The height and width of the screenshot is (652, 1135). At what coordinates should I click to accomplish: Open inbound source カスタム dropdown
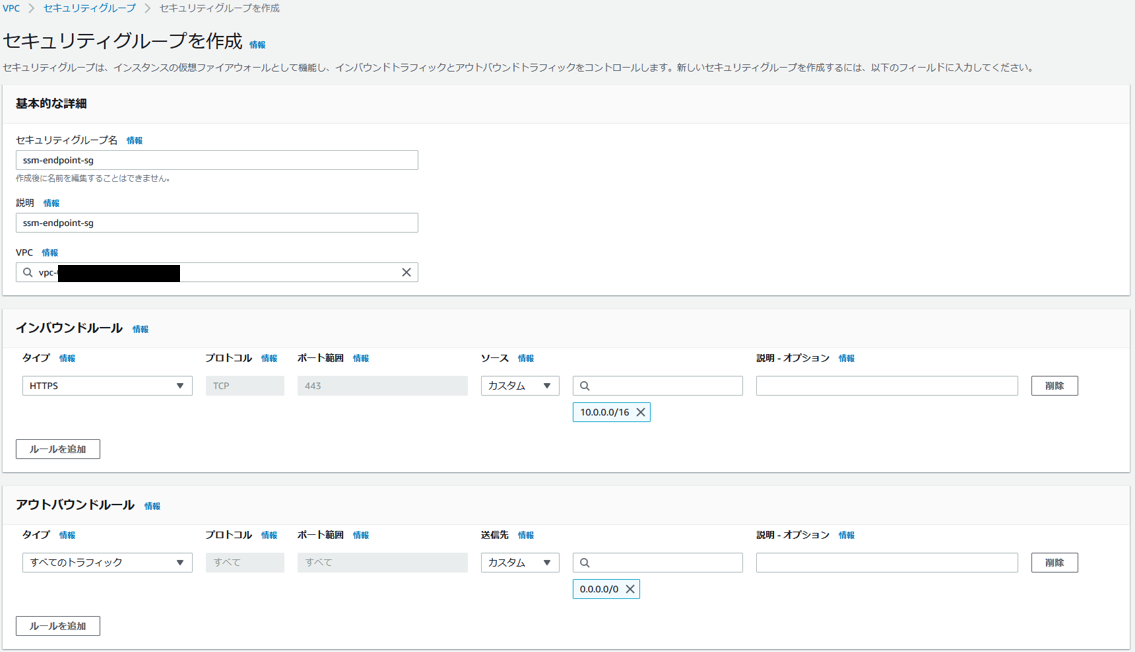pos(520,386)
